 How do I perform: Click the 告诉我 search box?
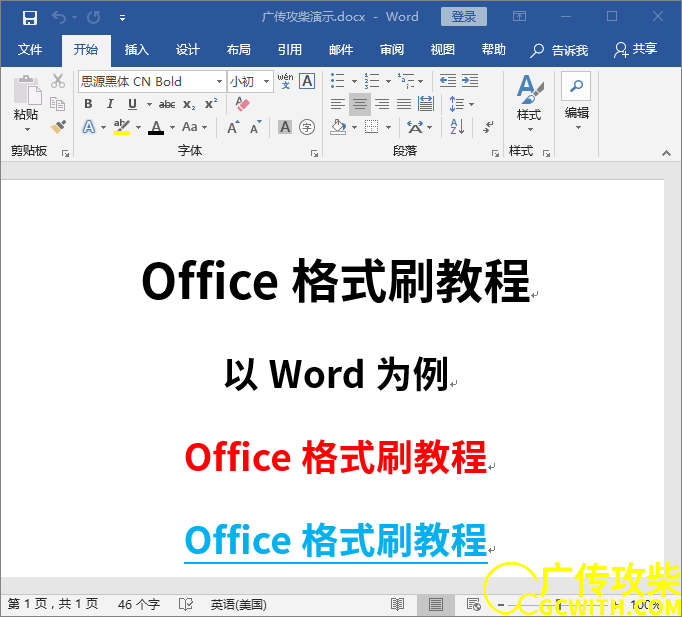pyautogui.click(x=560, y=49)
